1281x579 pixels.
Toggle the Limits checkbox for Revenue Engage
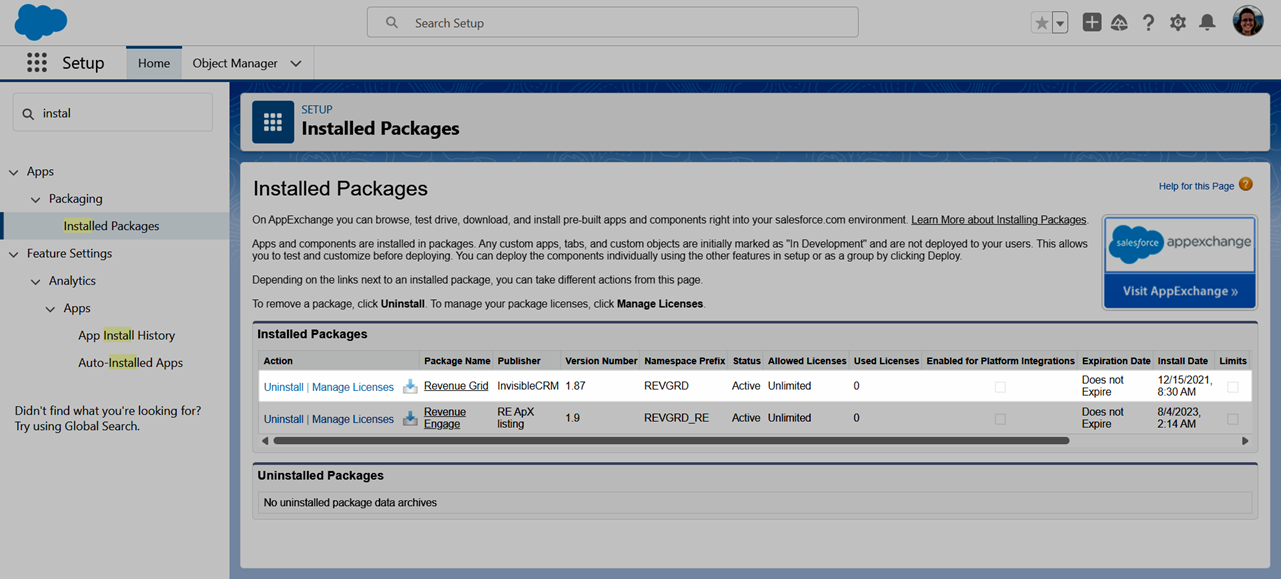(x=1232, y=419)
